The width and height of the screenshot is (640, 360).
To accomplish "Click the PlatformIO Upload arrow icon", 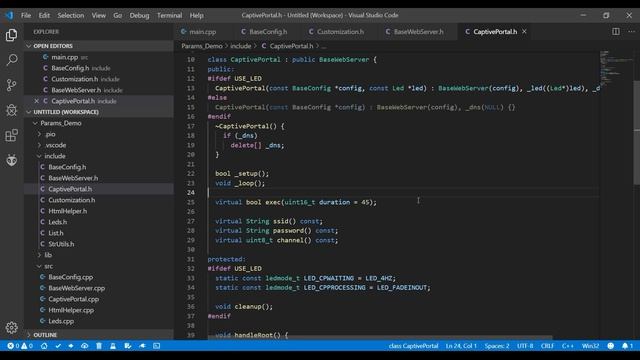I will pyautogui.click(x=71, y=346).
